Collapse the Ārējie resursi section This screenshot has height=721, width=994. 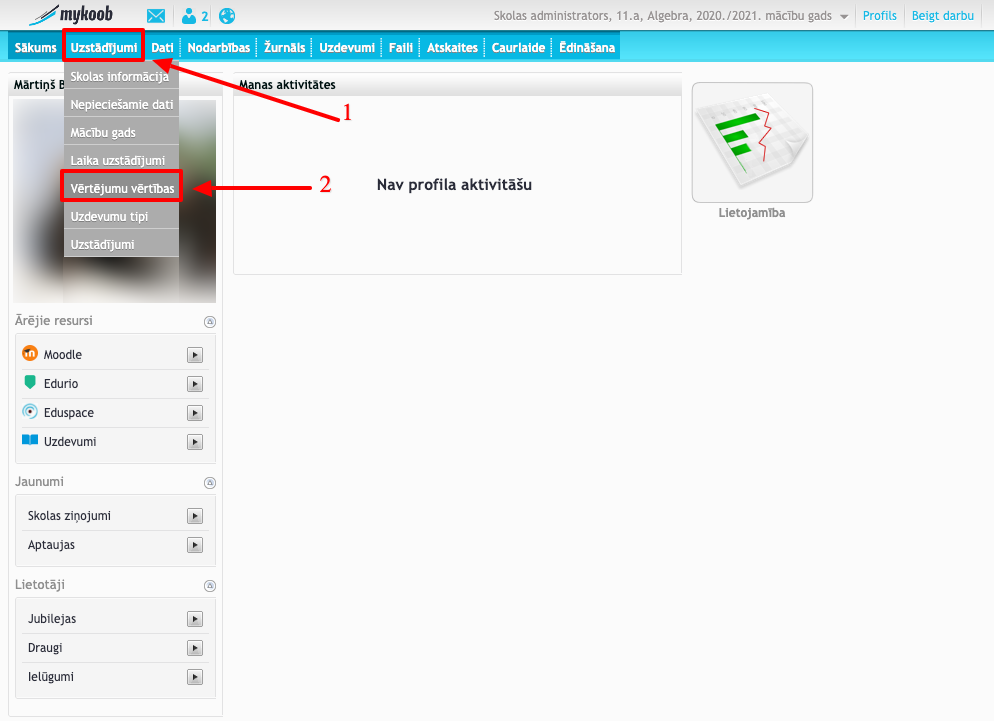point(210,322)
